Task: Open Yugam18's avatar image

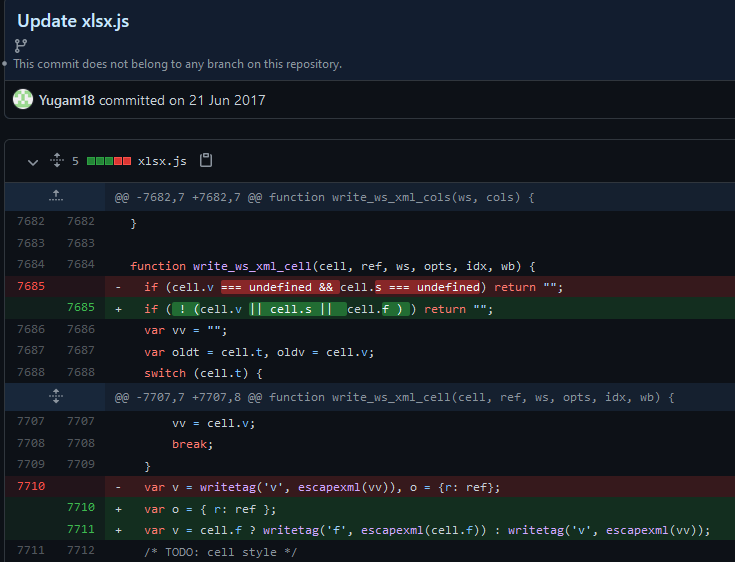Action: pyautogui.click(x=23, y=100)
